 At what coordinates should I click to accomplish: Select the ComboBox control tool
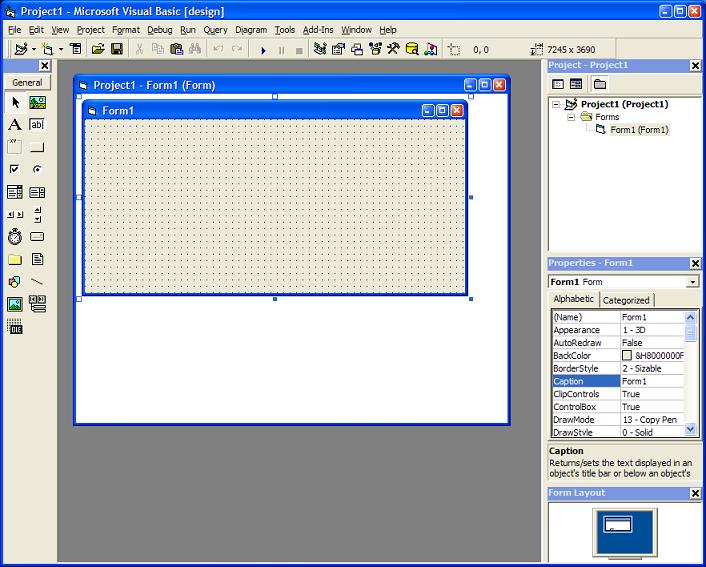click(15, 192)
